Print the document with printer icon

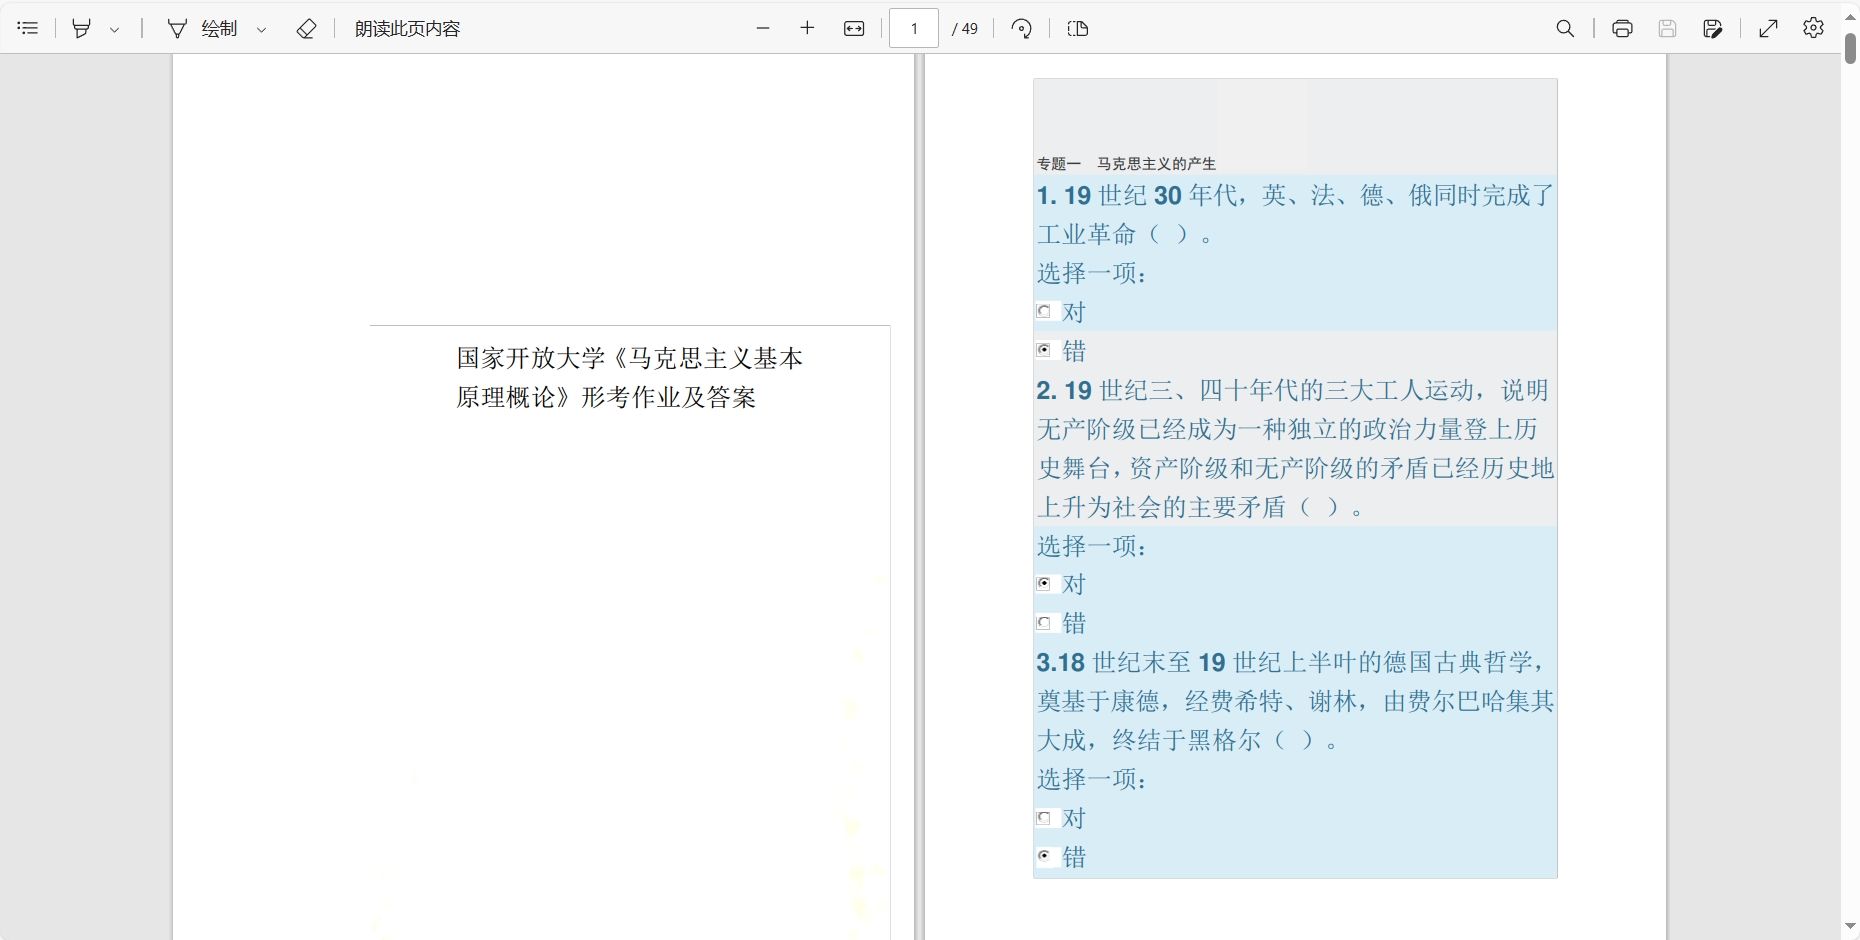[x=1623, y=28]
